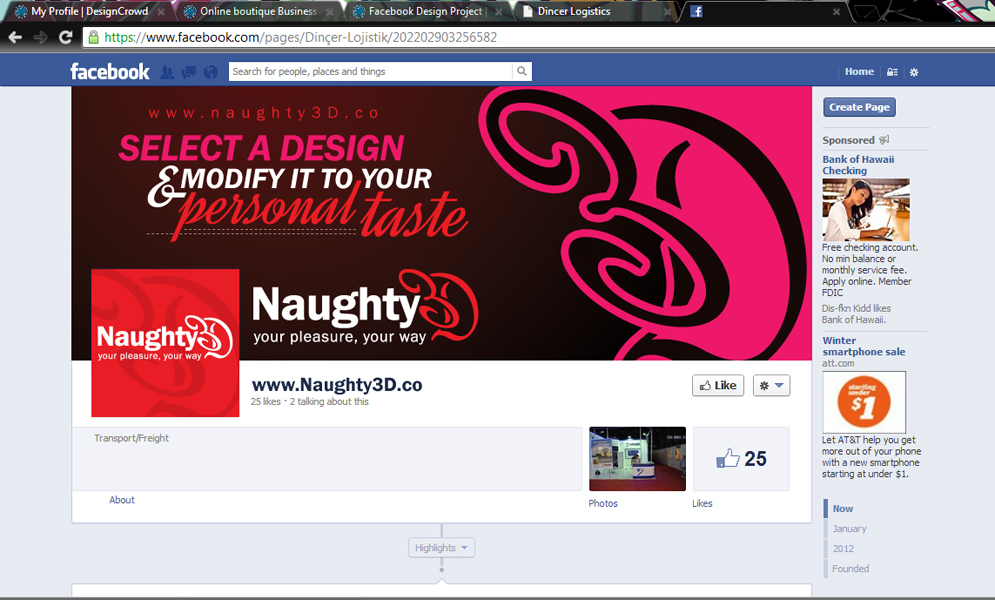
Task: Click the 25 likes count text
Action: pos(265,401)
